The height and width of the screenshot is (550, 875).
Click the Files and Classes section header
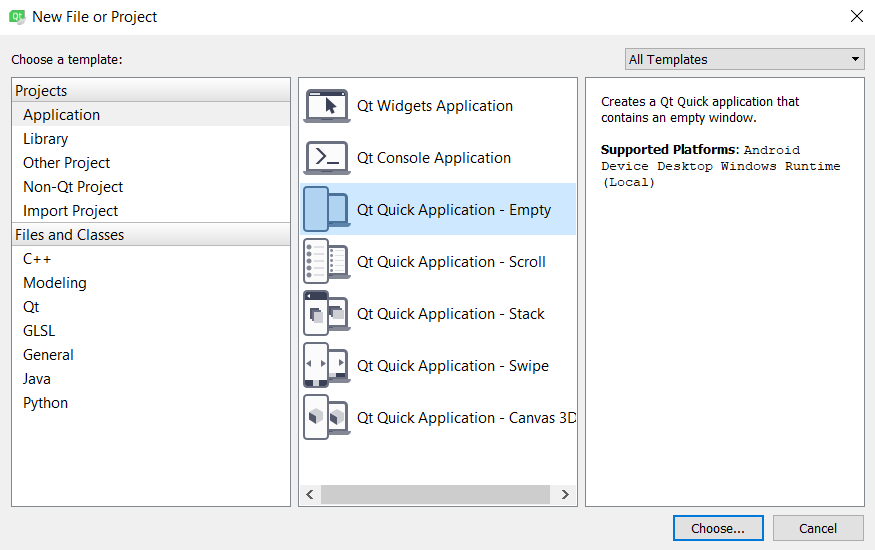(151, 234)
